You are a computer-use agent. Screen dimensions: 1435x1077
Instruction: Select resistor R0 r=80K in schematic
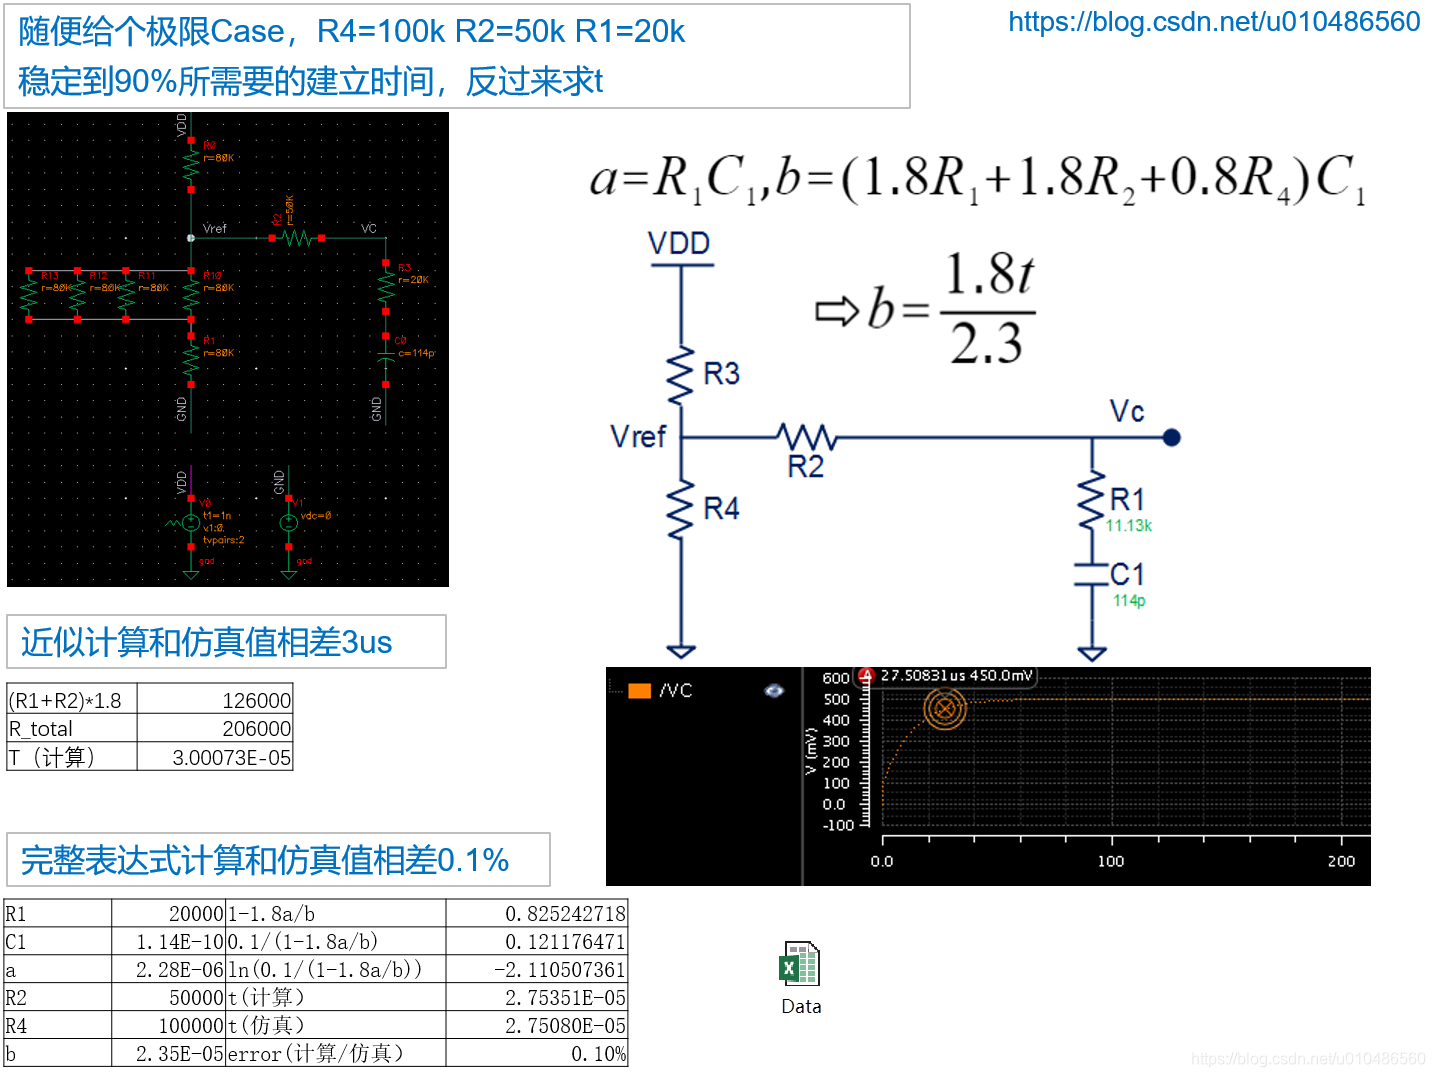[x=191, y=166]
